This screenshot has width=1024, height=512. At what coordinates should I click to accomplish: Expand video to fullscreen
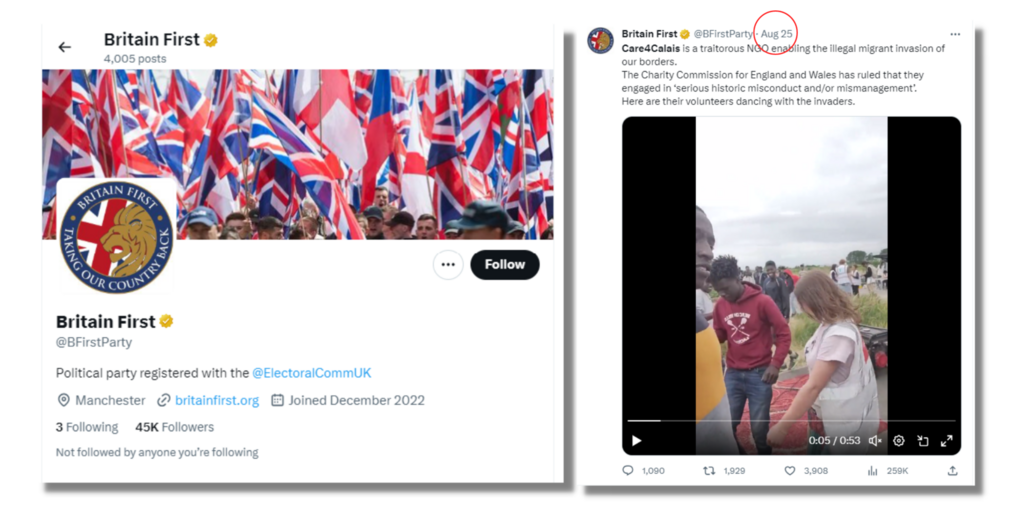946,440
